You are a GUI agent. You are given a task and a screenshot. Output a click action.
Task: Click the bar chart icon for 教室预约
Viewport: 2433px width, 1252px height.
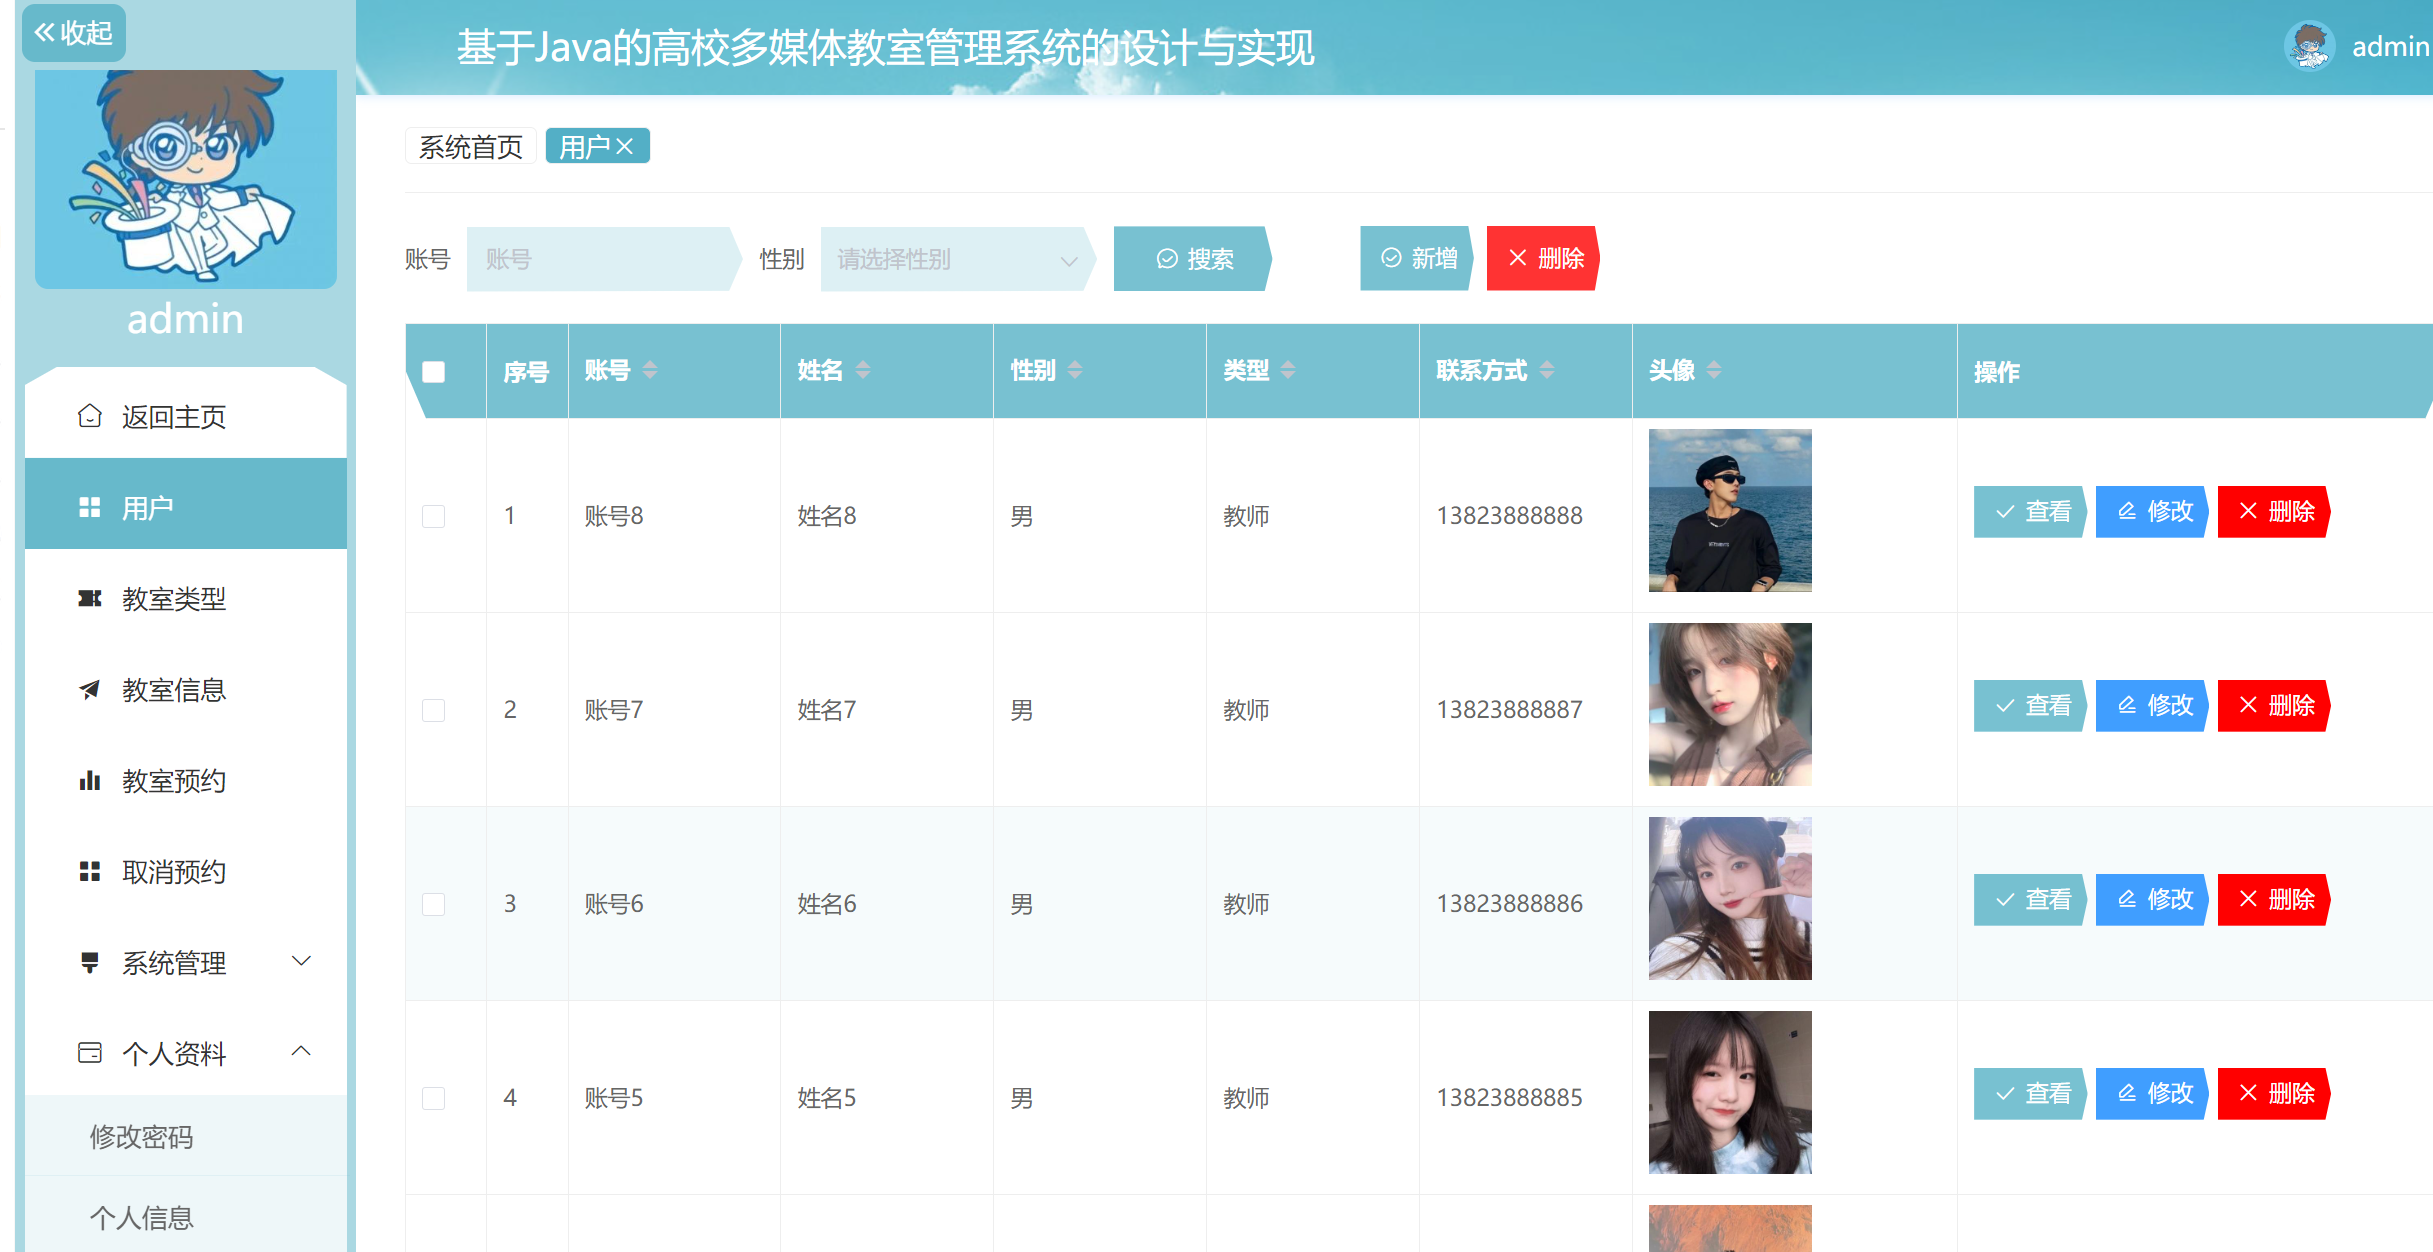[x=90, y=781]
